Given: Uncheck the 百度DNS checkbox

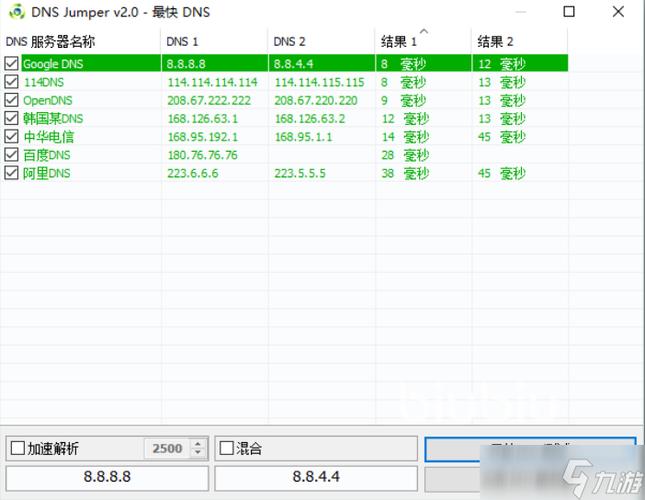Looking at the screenshot, I should coord(11,155).
